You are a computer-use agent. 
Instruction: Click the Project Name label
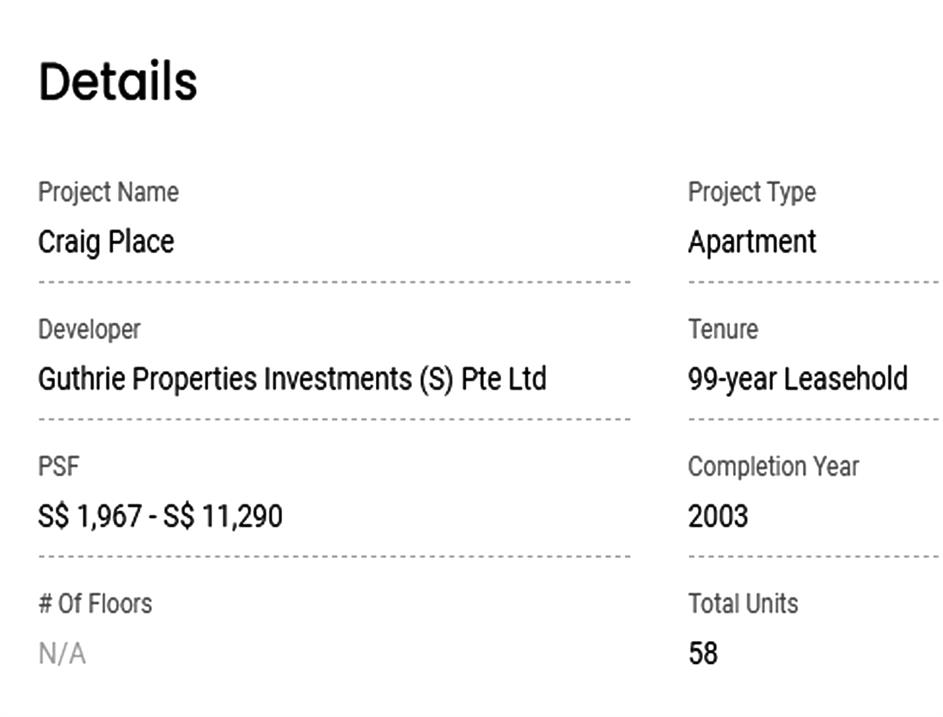click(108, 192)
